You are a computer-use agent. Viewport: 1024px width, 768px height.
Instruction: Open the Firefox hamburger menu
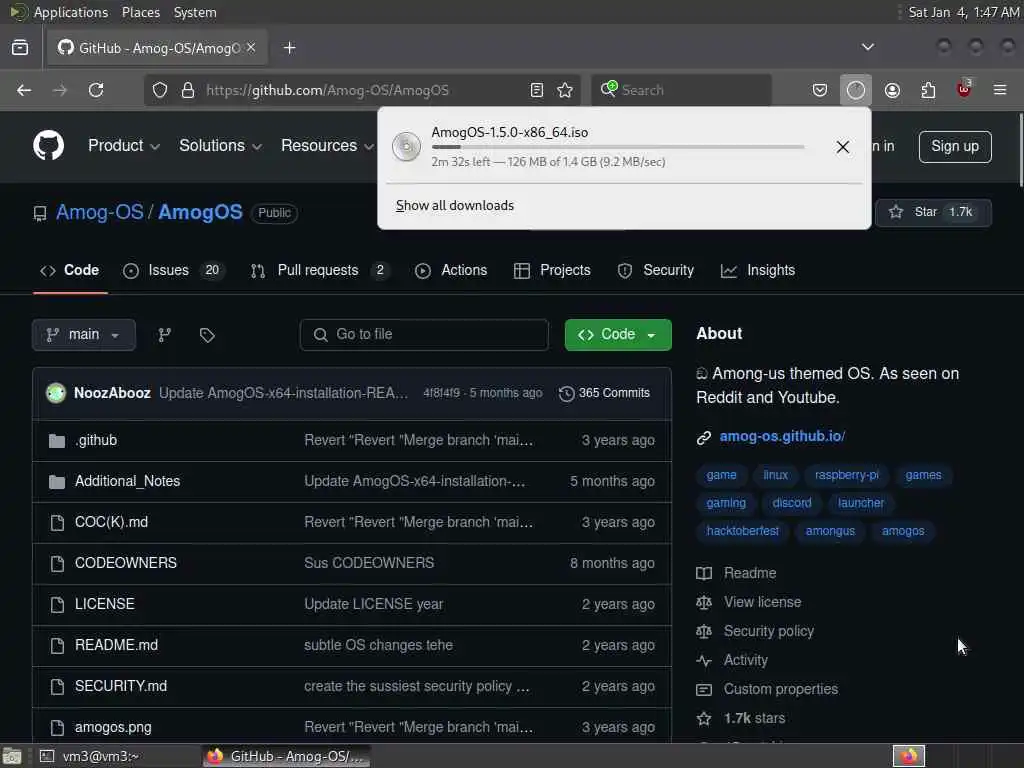[1000, 90]
